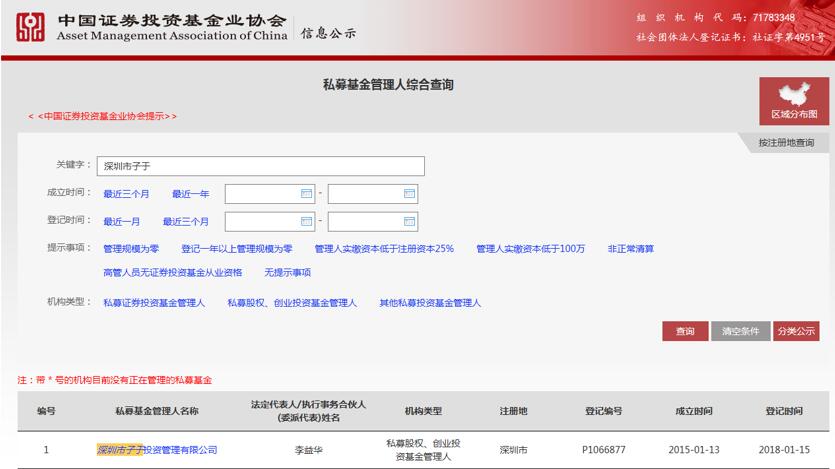
Task: Click legal representative 李益华 cell
Action: (x=308, y=450)
